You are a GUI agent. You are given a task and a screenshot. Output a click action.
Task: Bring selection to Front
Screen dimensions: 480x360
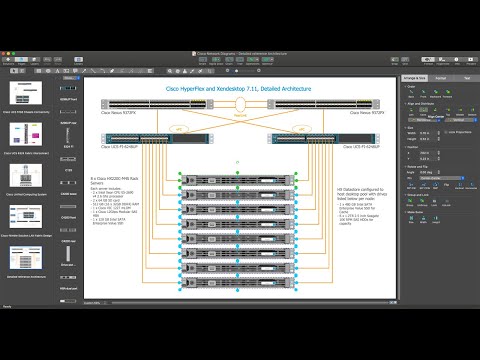[423, 93]
